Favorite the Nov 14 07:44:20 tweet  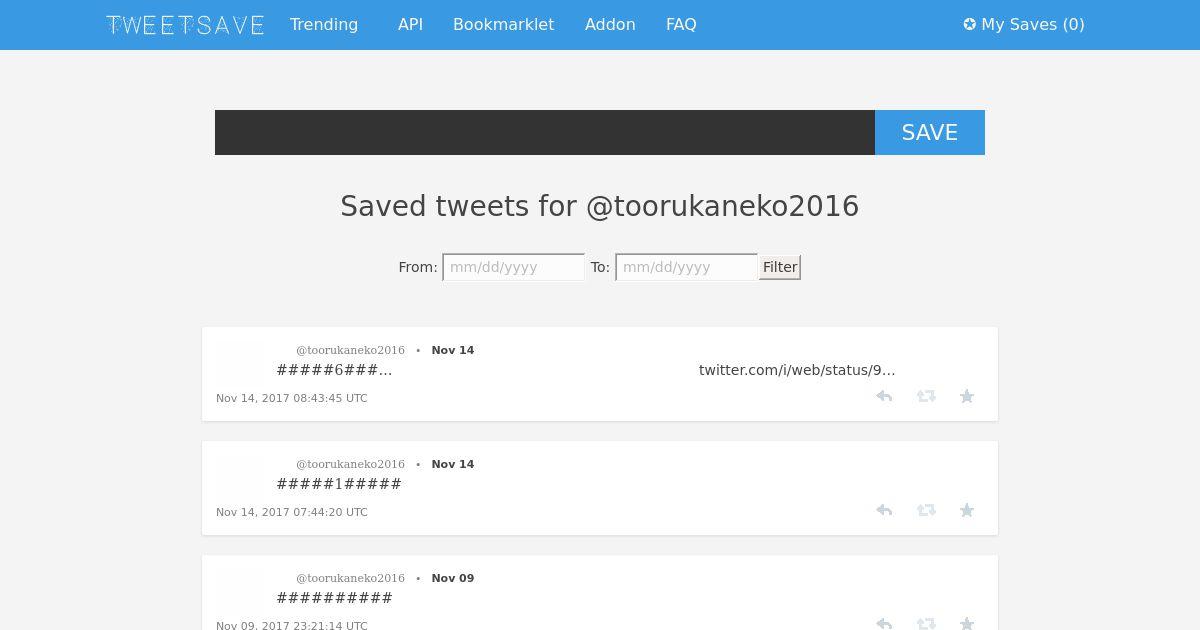(x=967, y=510)
